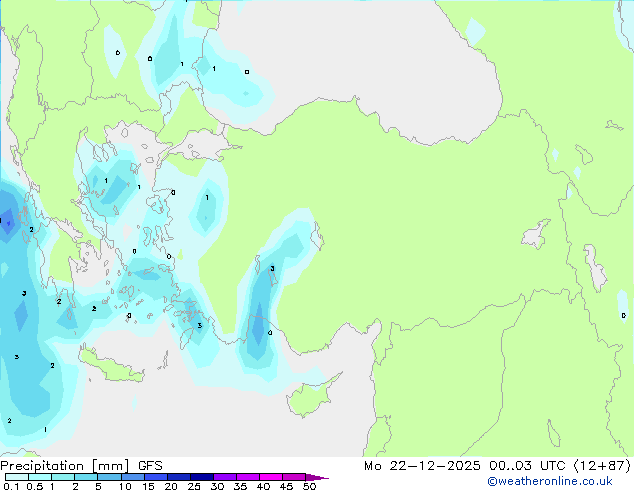
Task: Click the '25' legend value label
Action: (194, 486)
